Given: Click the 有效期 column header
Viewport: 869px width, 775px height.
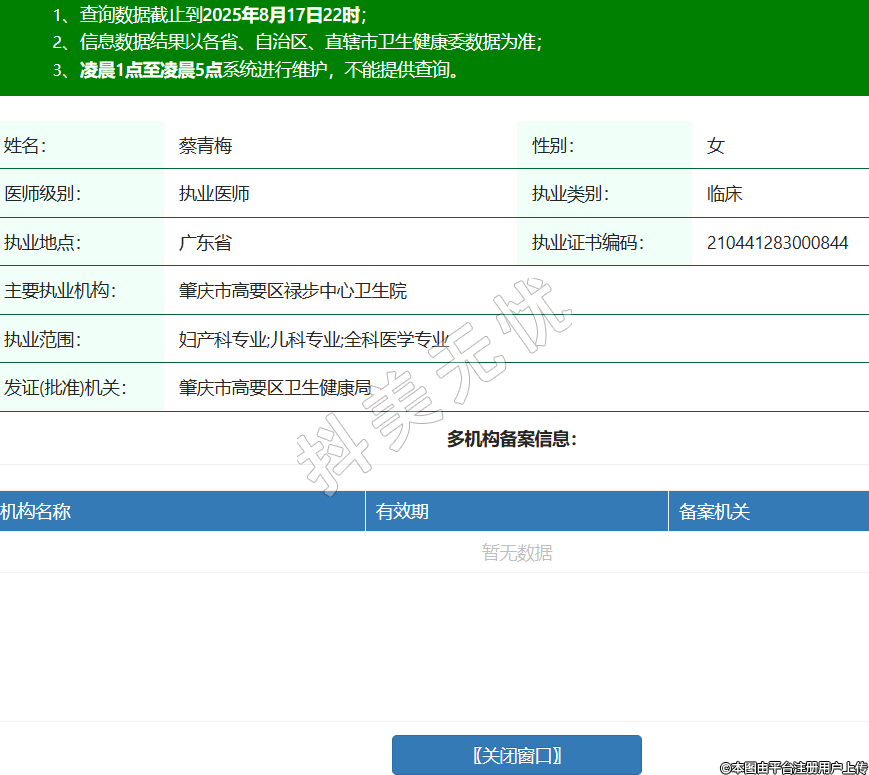Looking at the screenshot, I should click(402, 512).
